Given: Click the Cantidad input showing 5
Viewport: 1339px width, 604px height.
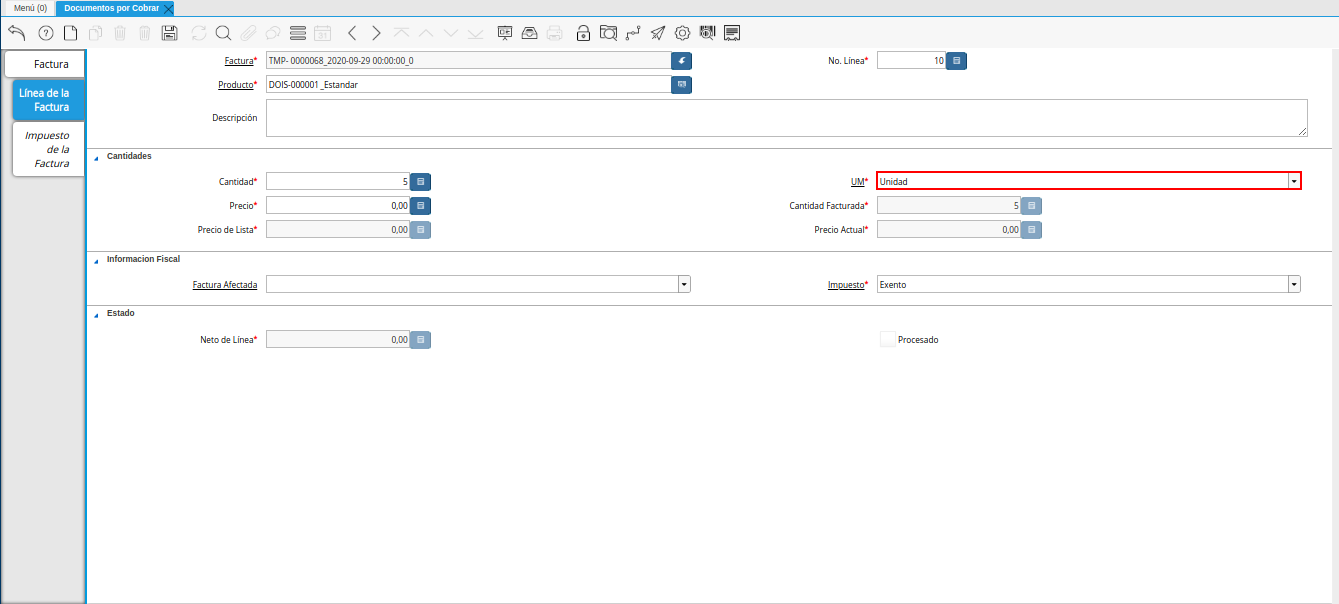Looking at the screenshot, I should pos(338,182).
